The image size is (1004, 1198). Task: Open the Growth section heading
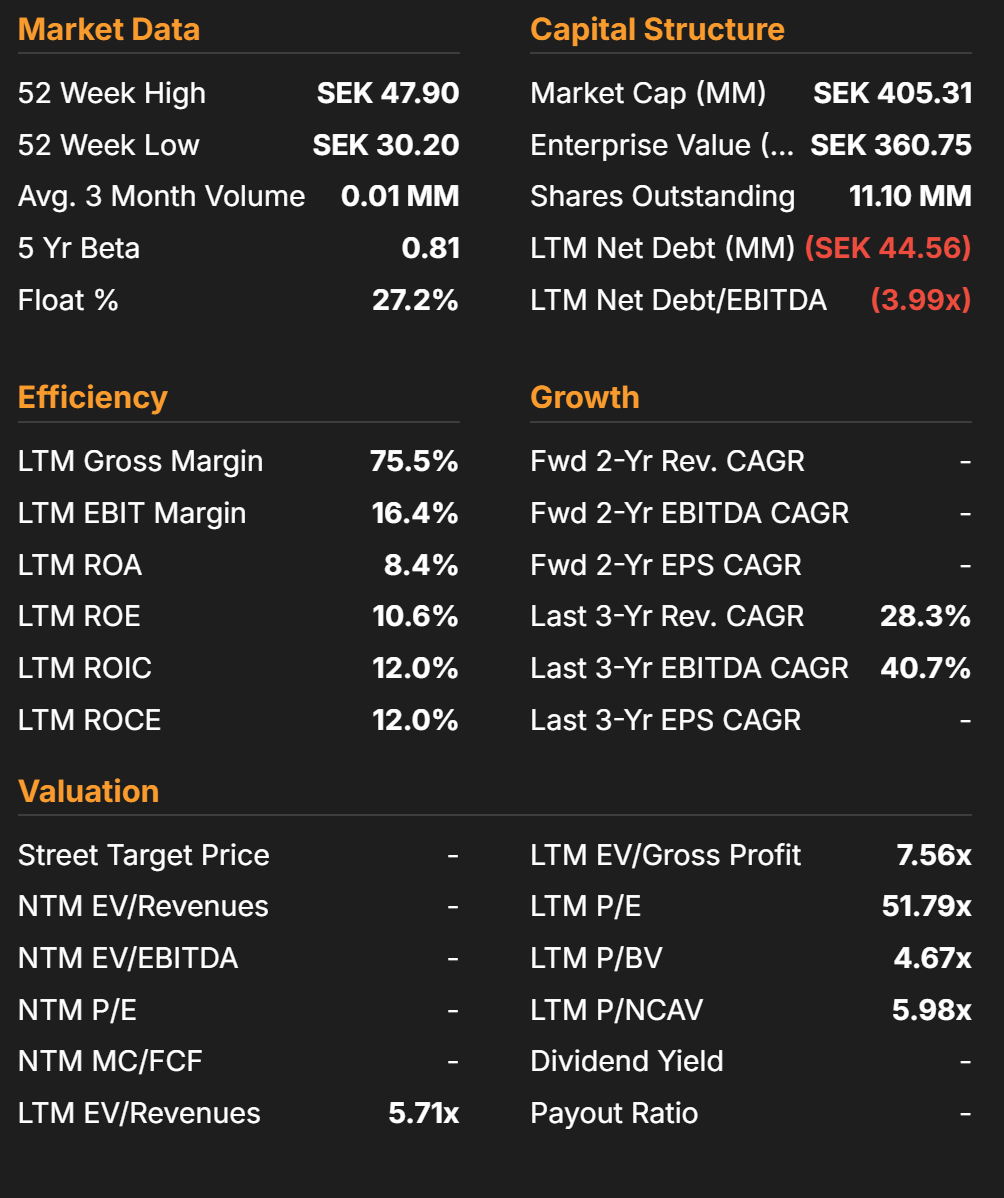click(x=584, y=397)
